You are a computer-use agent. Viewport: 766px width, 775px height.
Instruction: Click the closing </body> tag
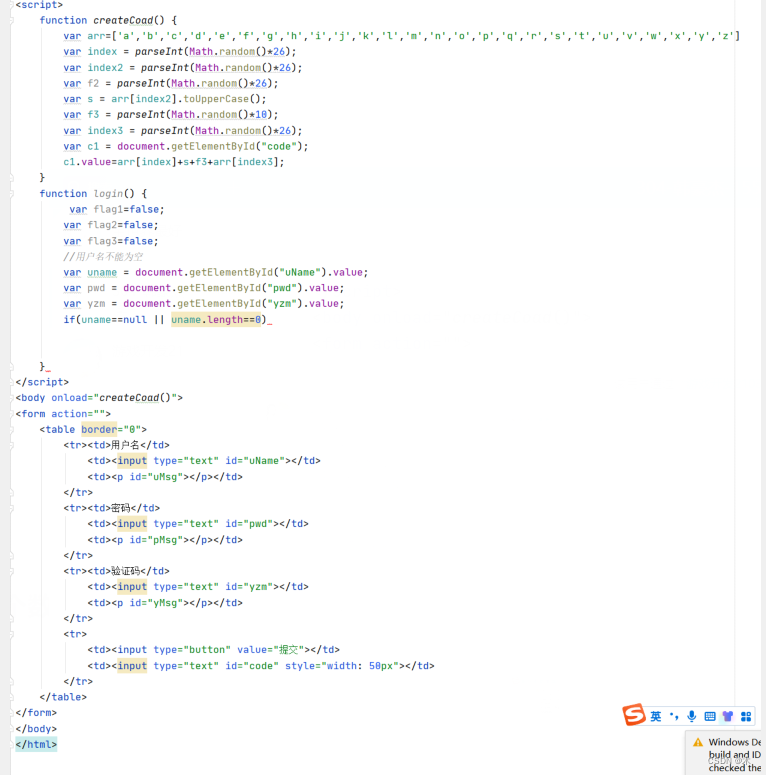(x=36, y=729)
